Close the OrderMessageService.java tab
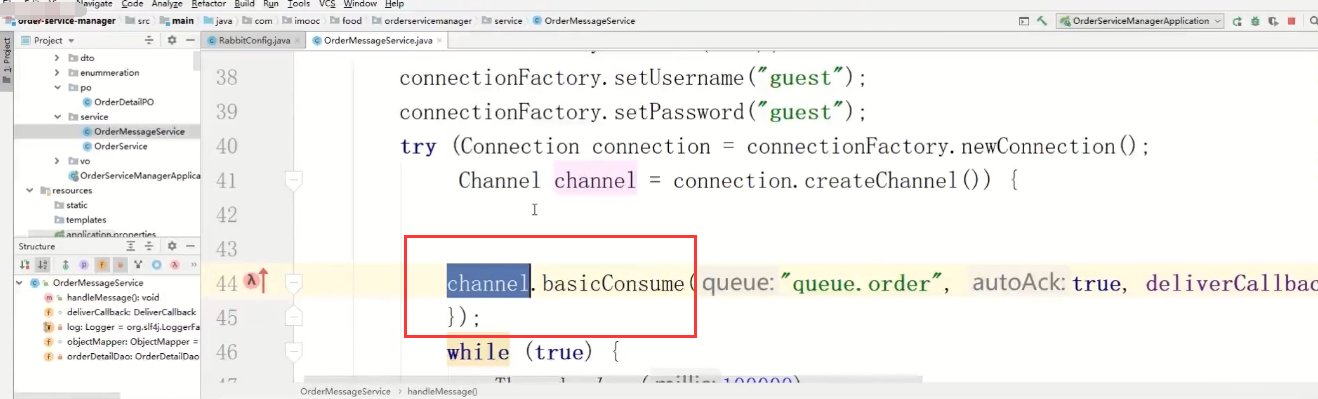Image resolution: width=1318 pixels, height=399 pixels. (440, 41)
